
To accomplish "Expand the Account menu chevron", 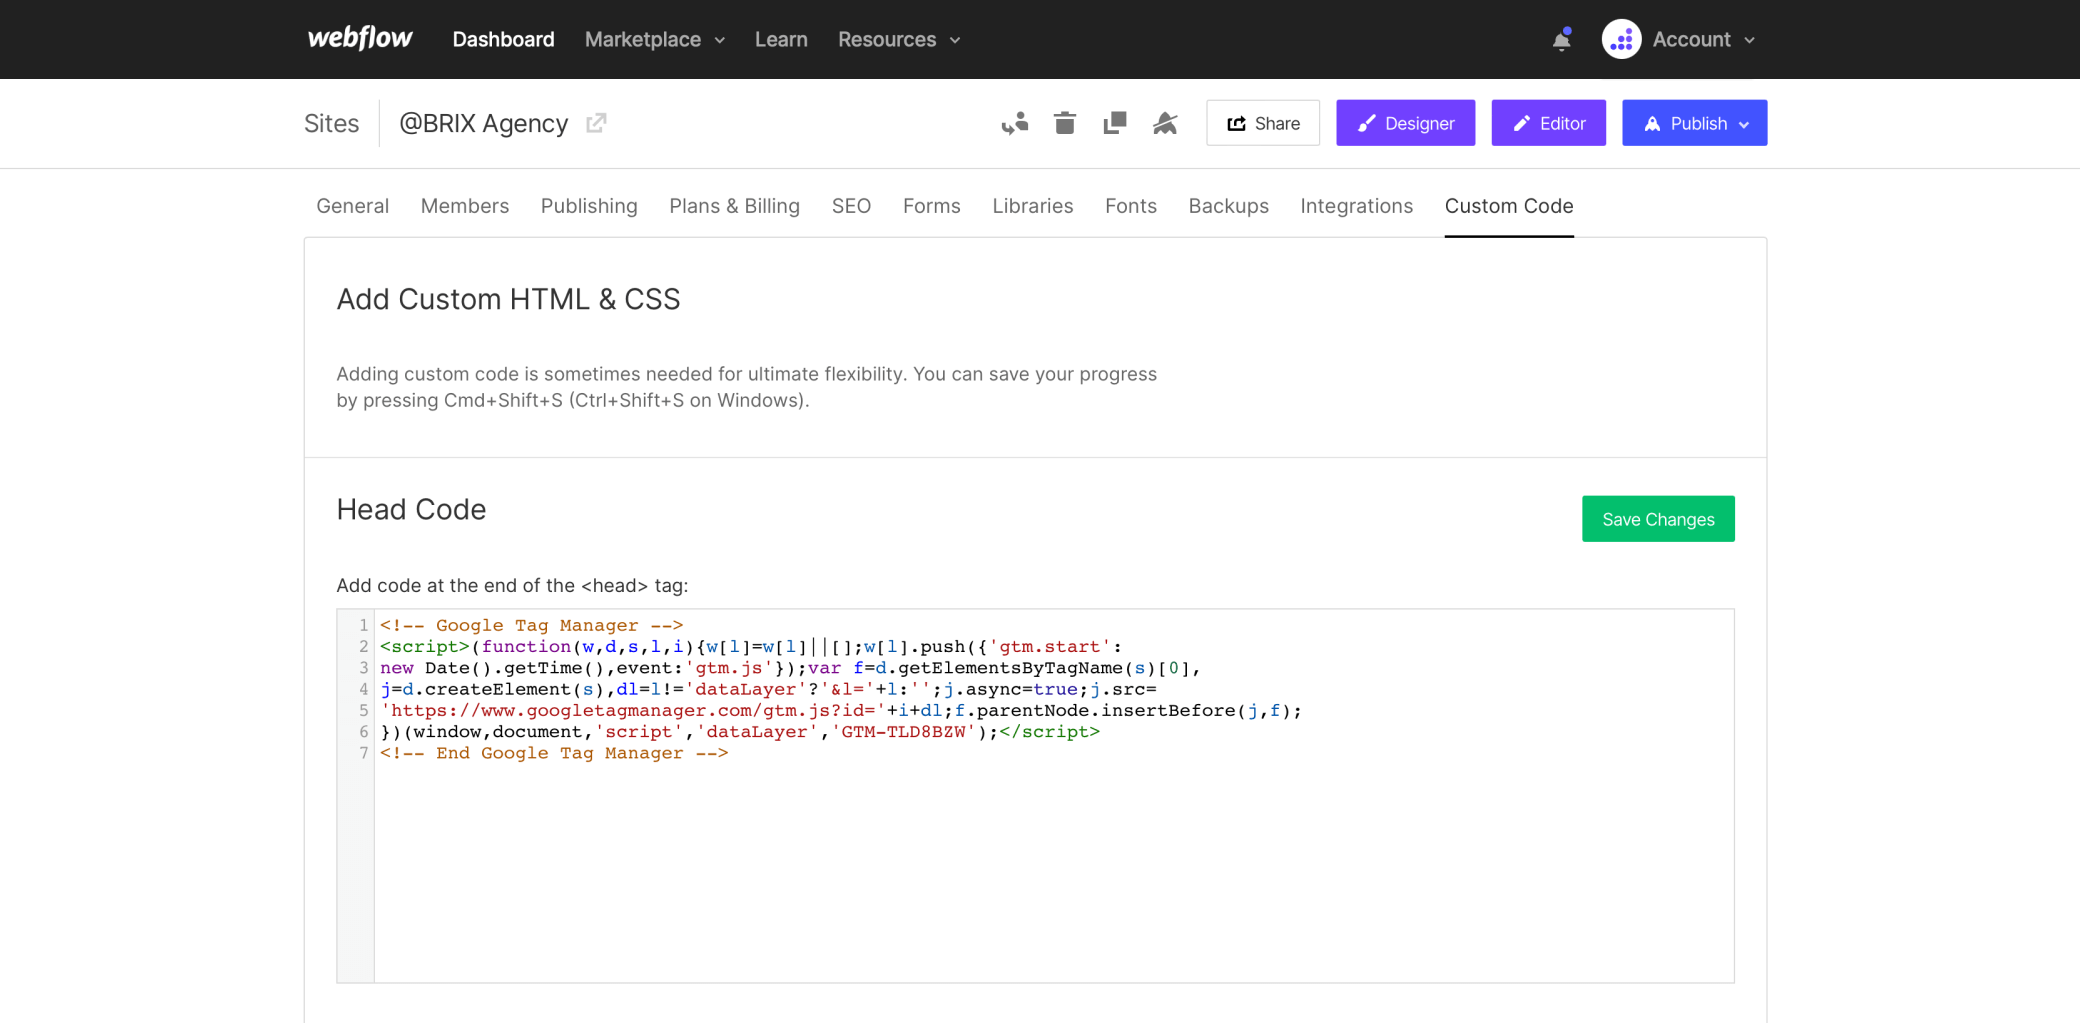I will [x=1749, y=40].
